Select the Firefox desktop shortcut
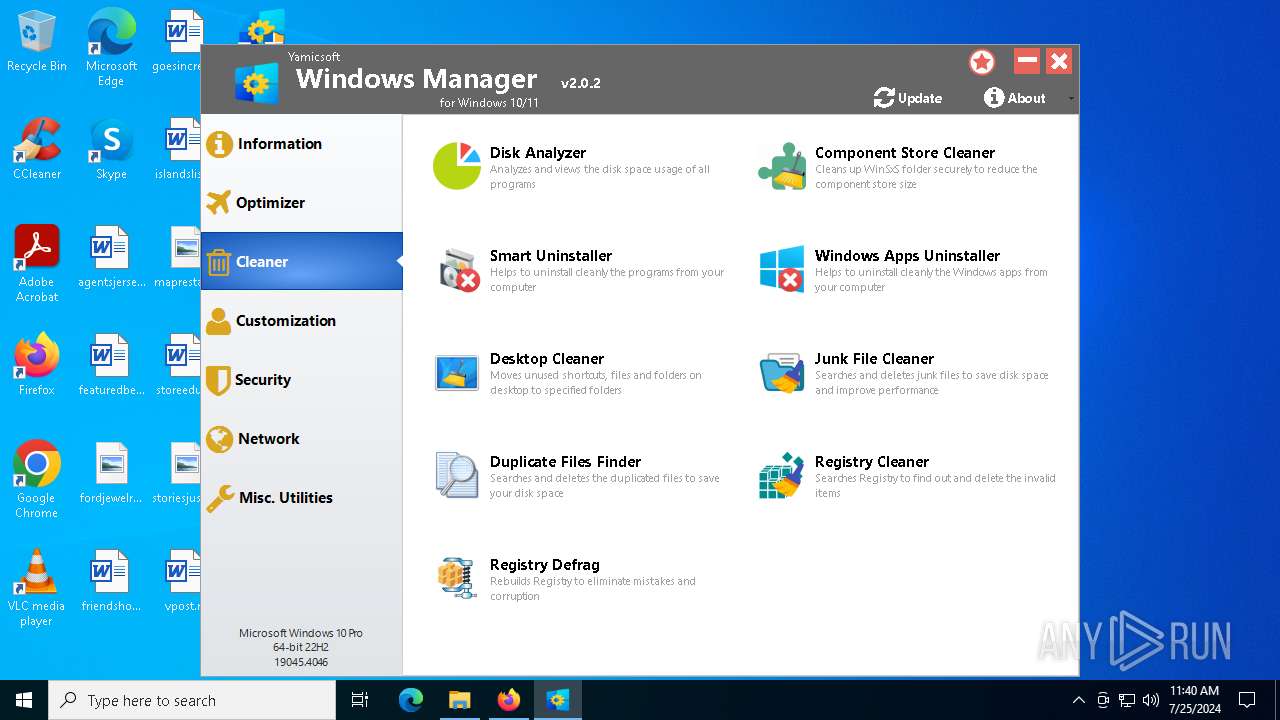The width and height of the screenshot is (1280, 720). (37, 366)
